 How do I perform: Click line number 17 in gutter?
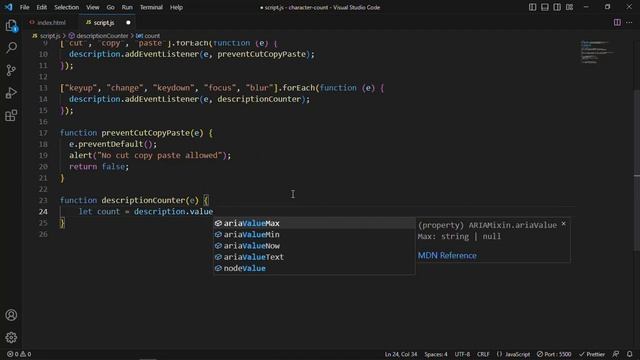(x=43, y=133)
